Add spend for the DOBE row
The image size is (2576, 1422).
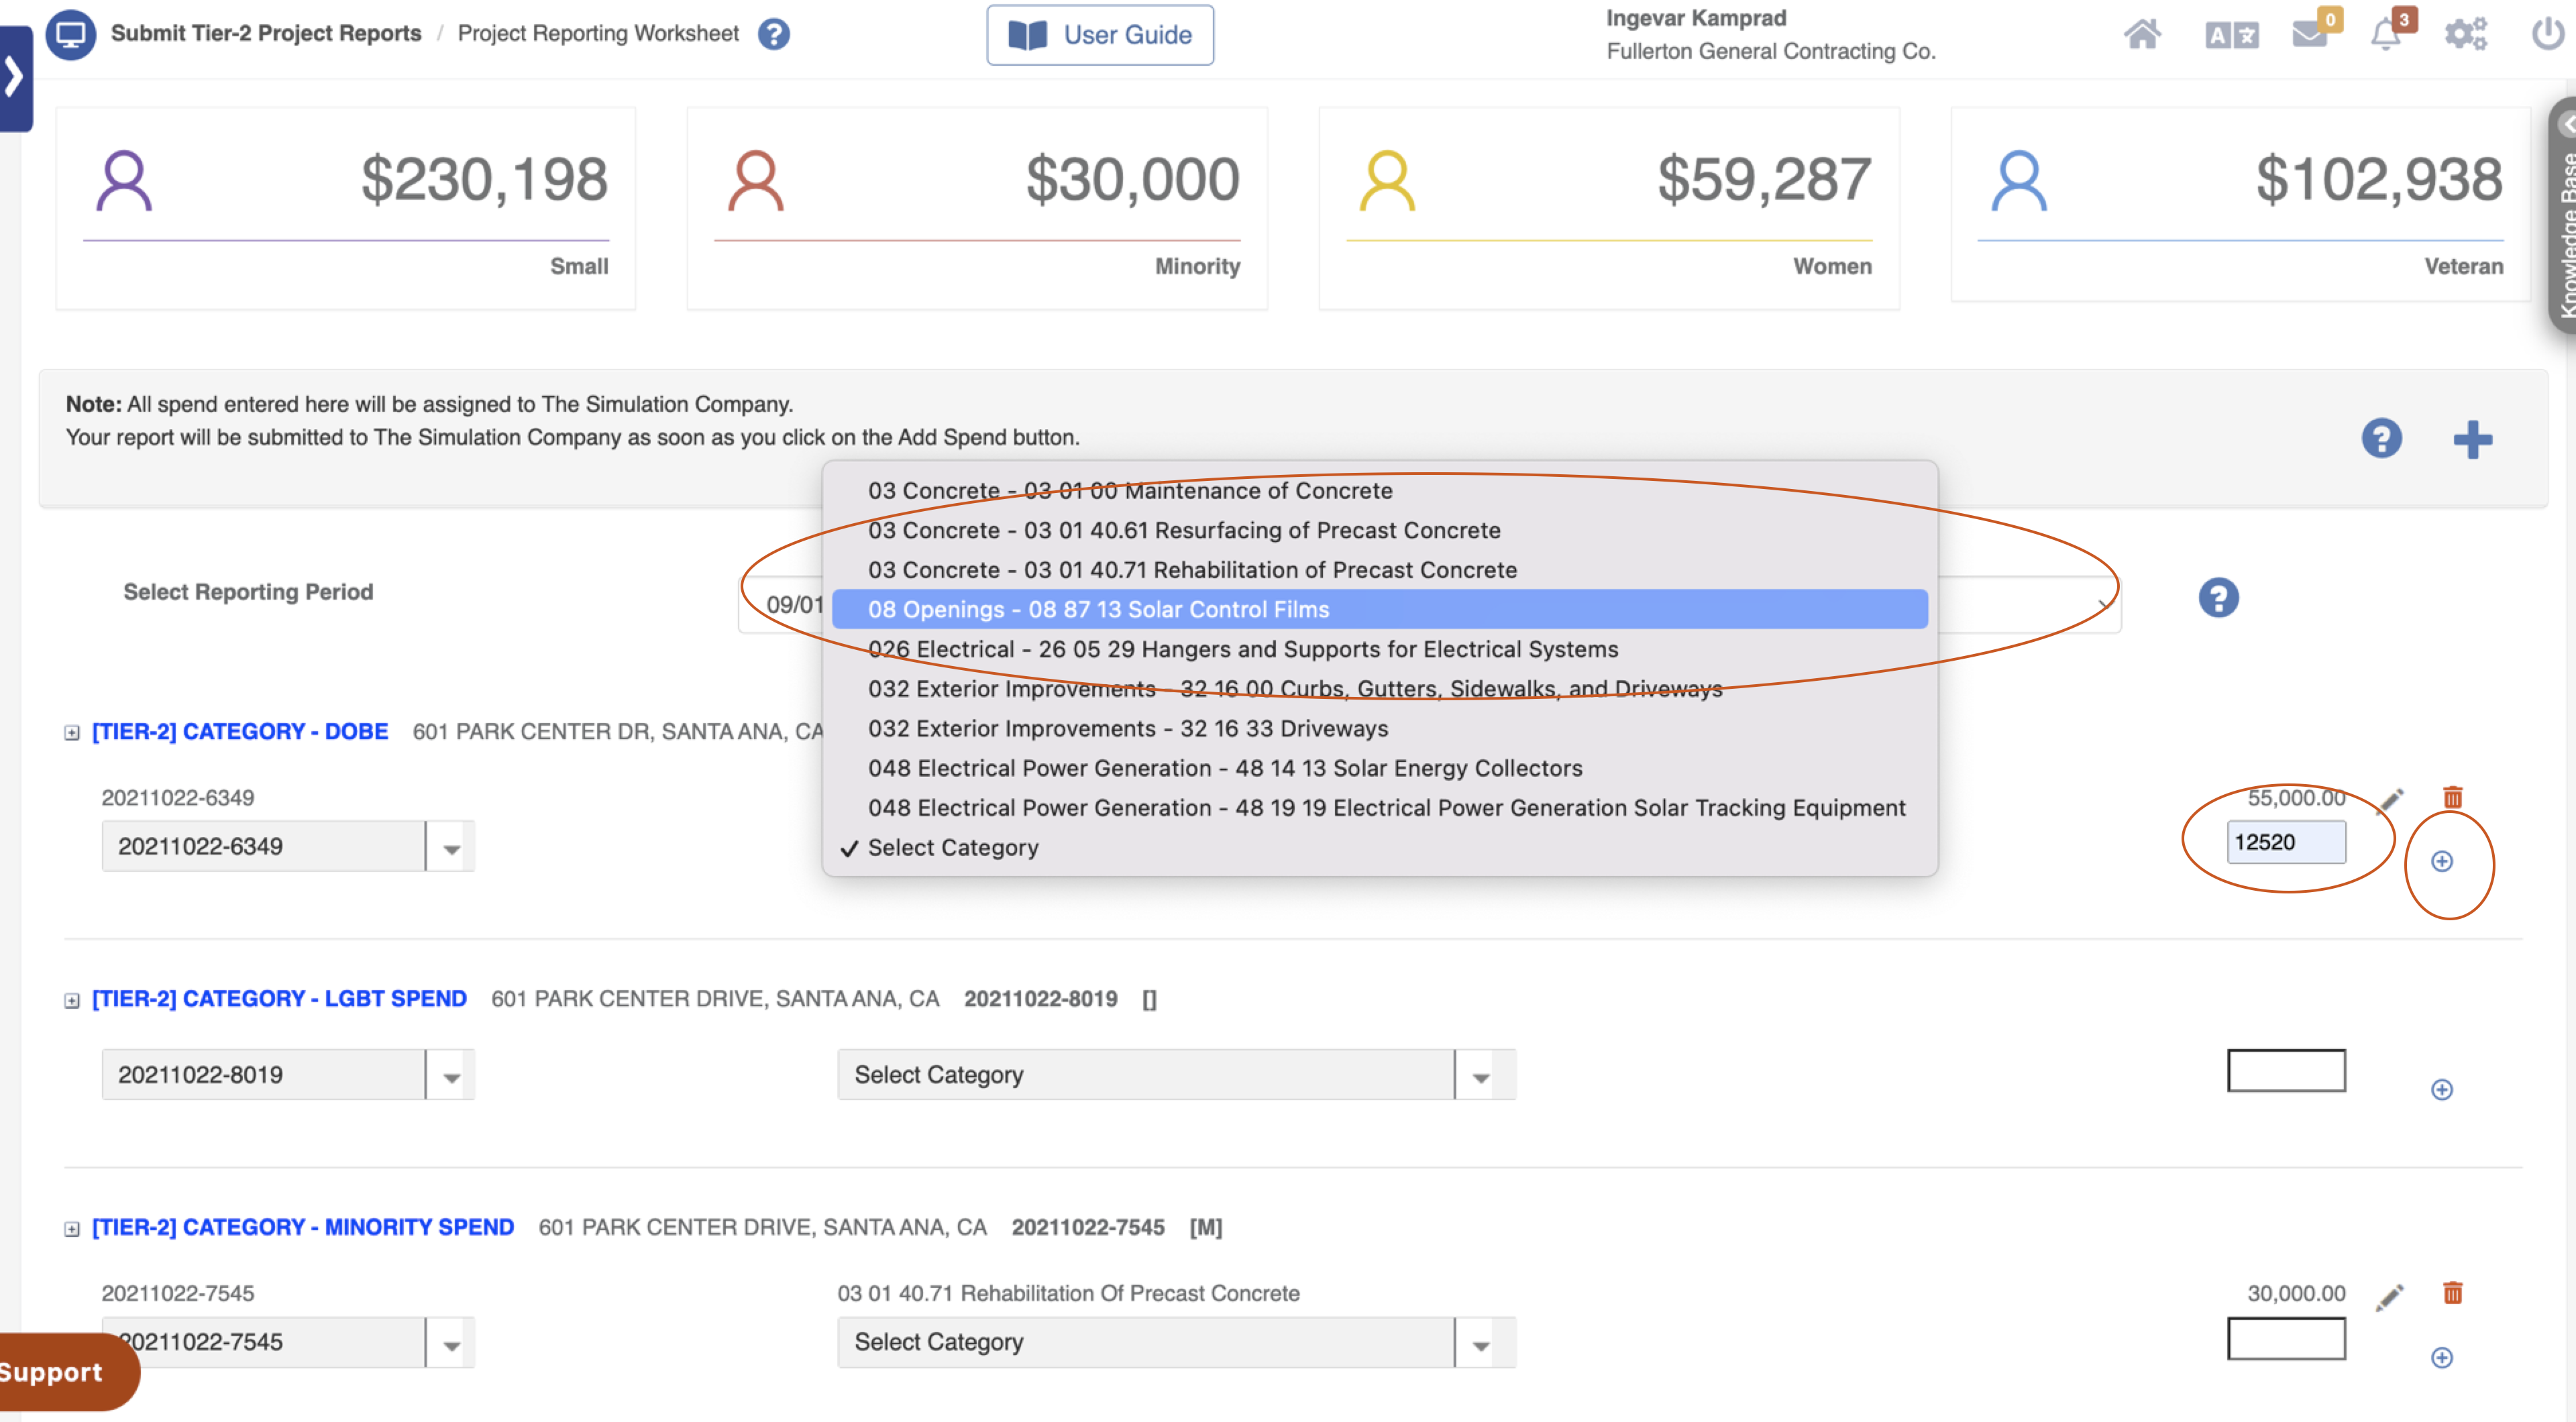pyautogui.click(x=2442, y=861)
